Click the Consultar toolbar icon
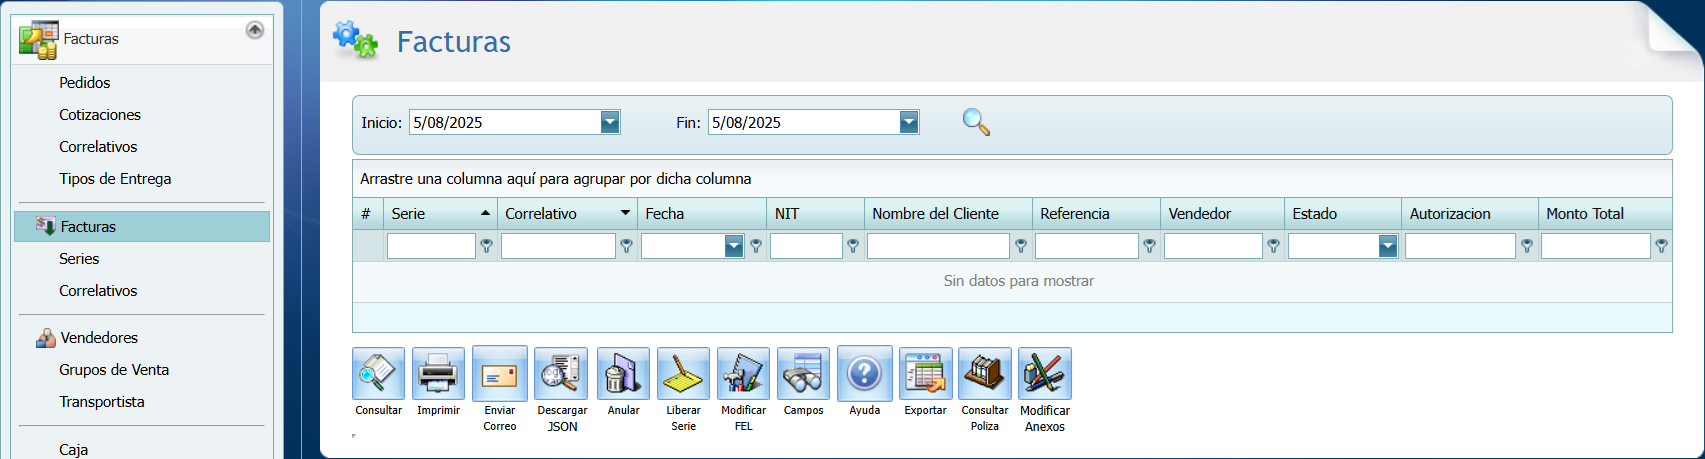The image size is (1705, 459). click(378, 374)
